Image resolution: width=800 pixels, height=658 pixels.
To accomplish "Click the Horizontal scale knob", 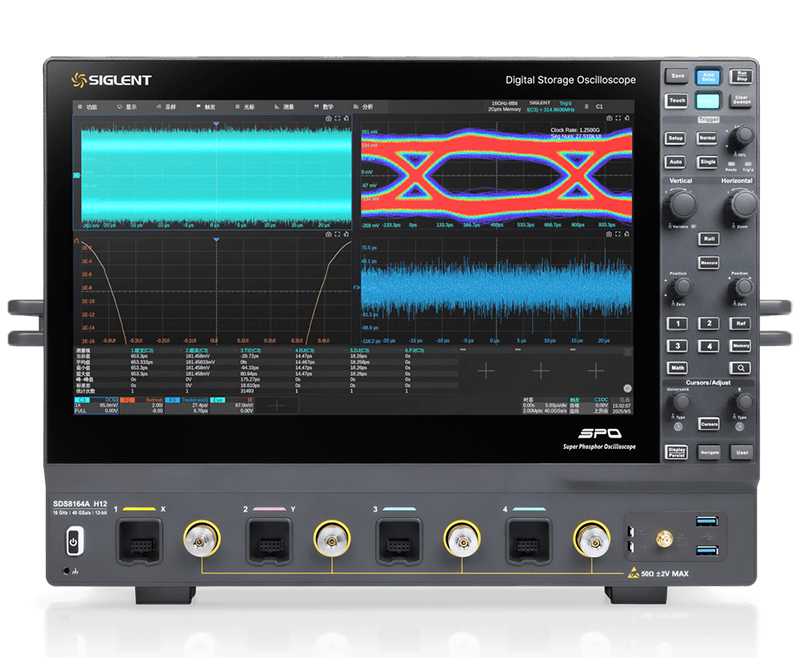I will coord(742,205).
